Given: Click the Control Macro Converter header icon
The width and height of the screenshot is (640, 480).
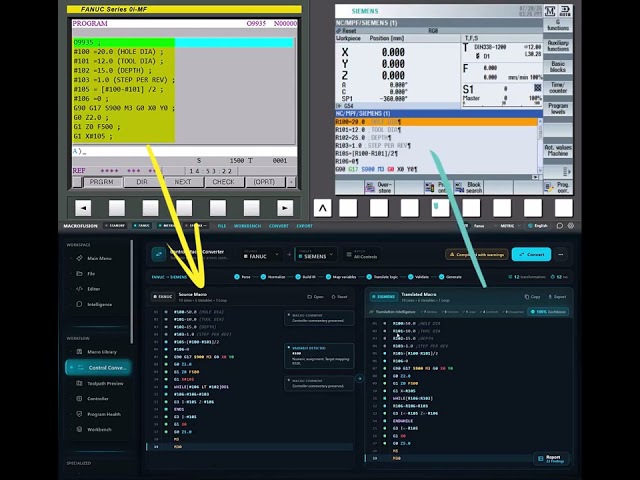Looking at the screenshot, I should pos(158,254).
